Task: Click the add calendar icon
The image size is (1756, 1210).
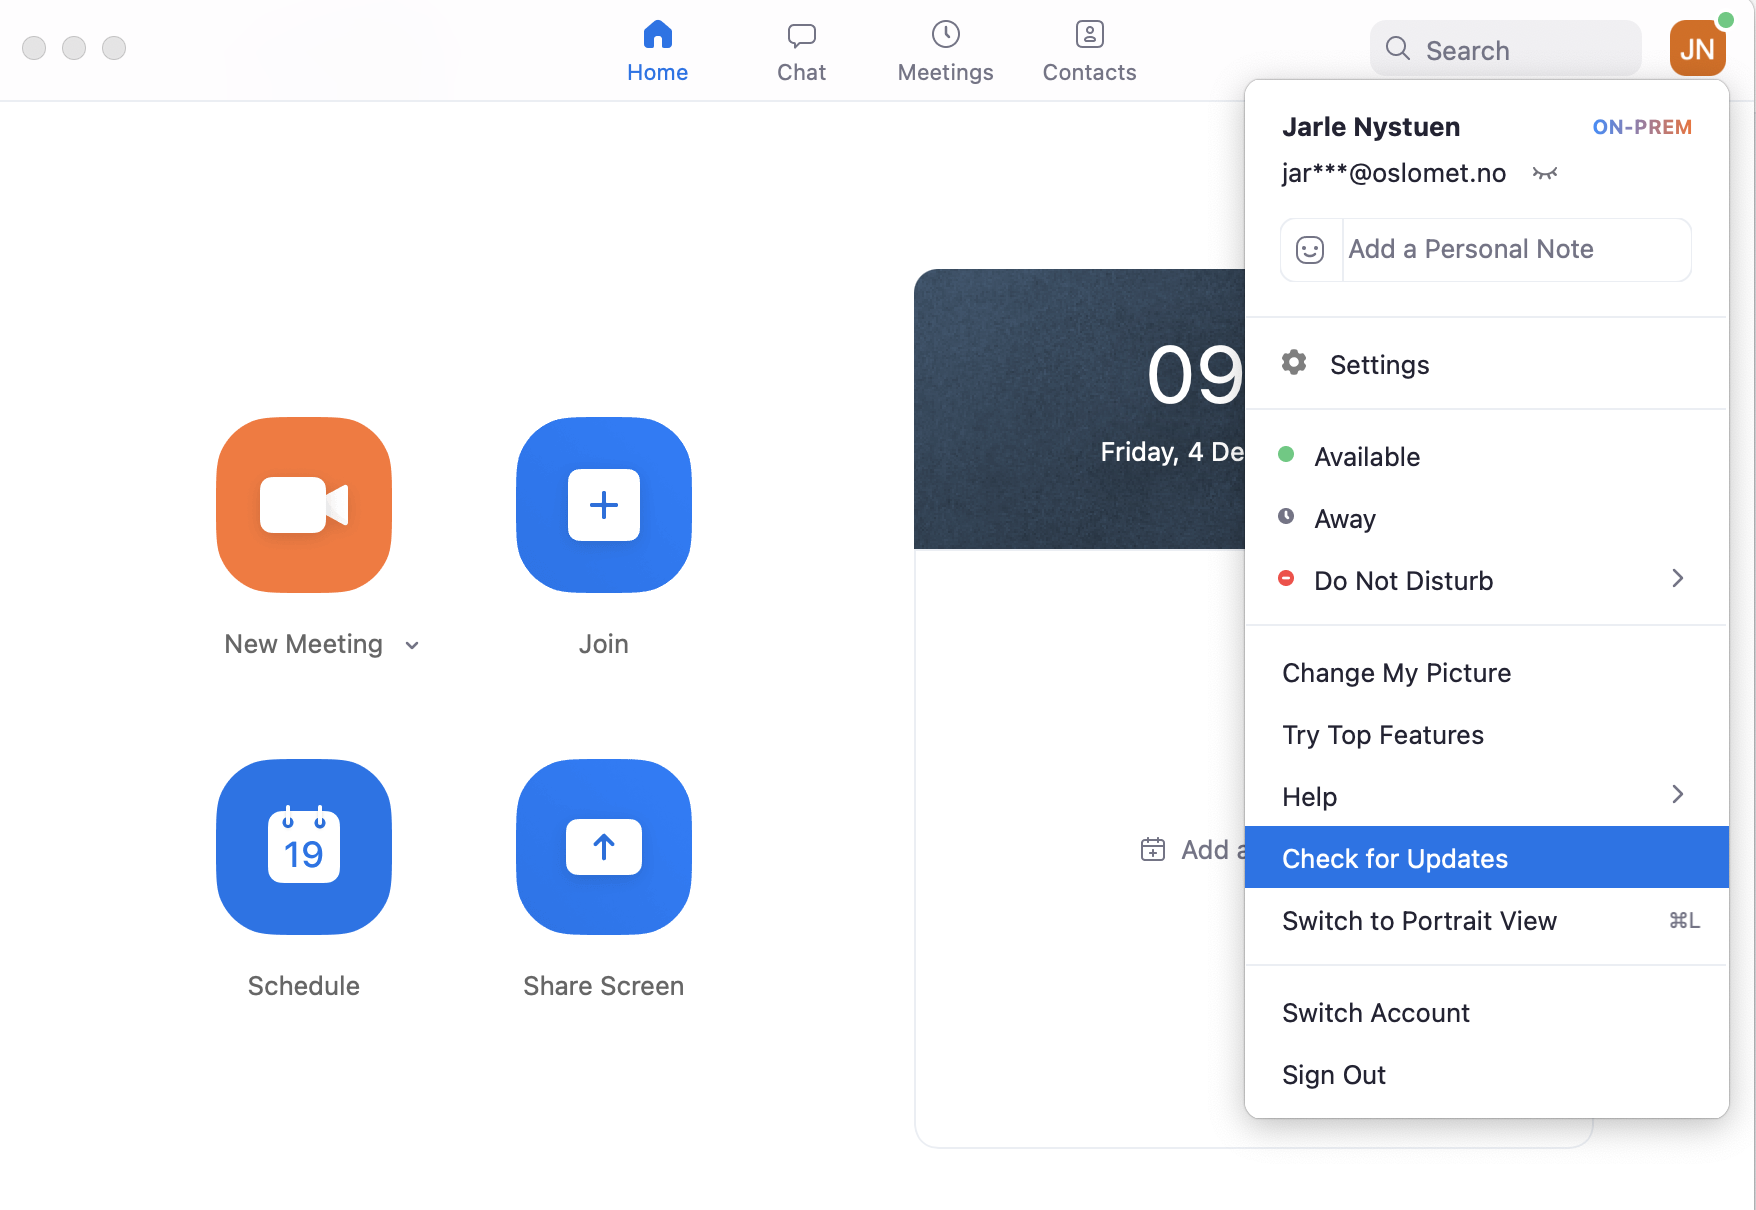Action: click(1153, 850)
